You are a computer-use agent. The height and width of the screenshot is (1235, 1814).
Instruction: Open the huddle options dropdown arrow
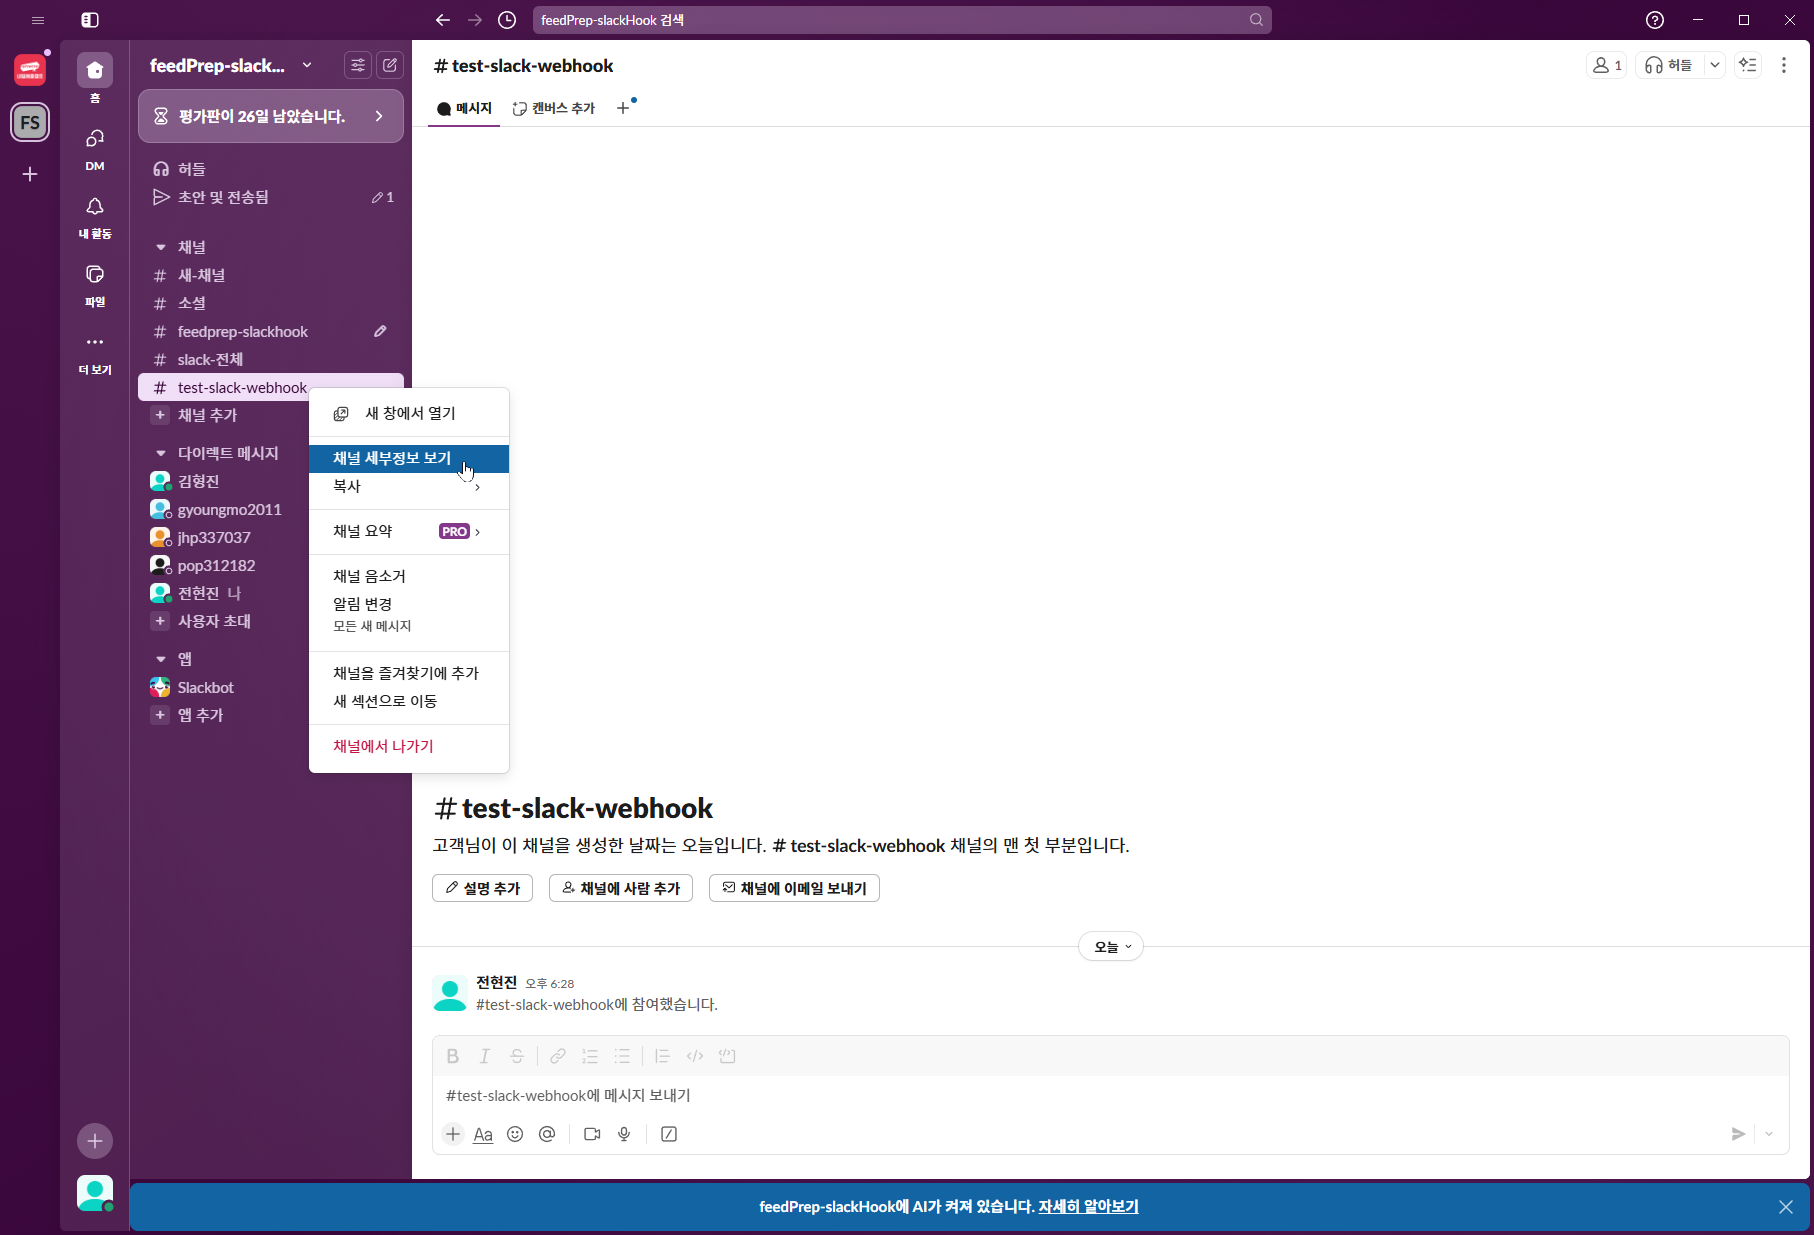coord(1714,65)
